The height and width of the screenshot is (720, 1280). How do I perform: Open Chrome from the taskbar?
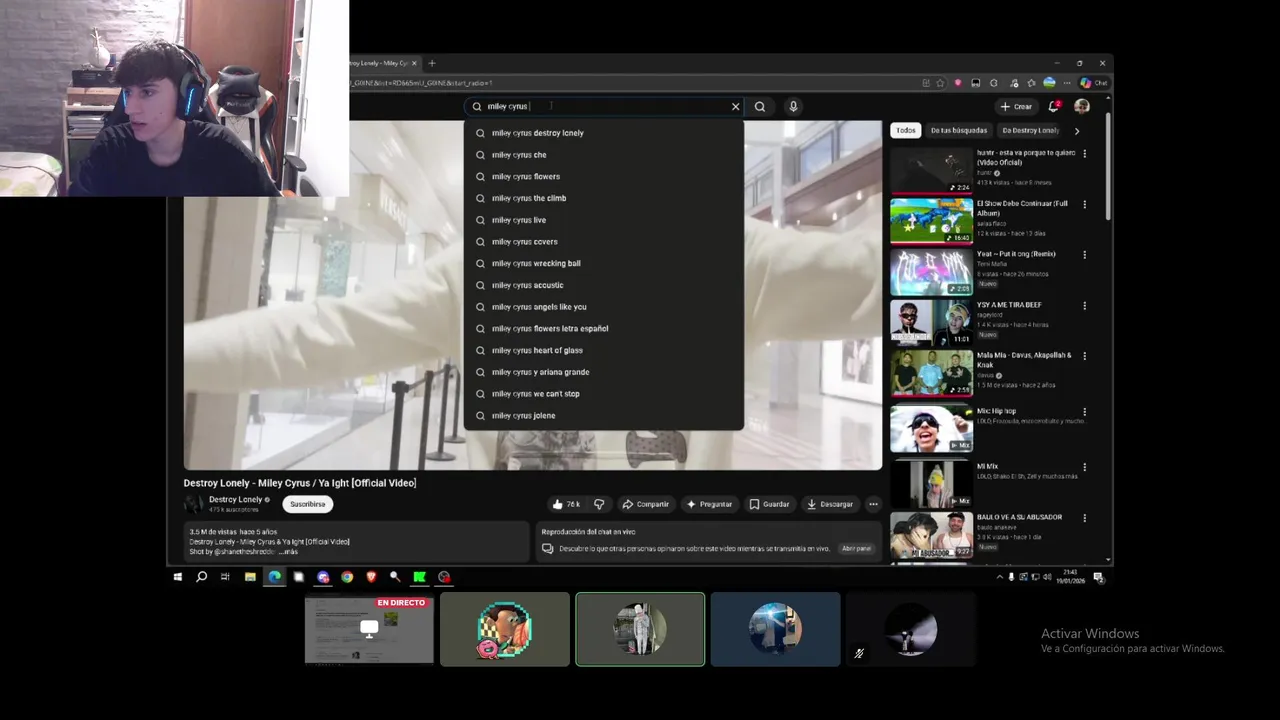(347, 577)
